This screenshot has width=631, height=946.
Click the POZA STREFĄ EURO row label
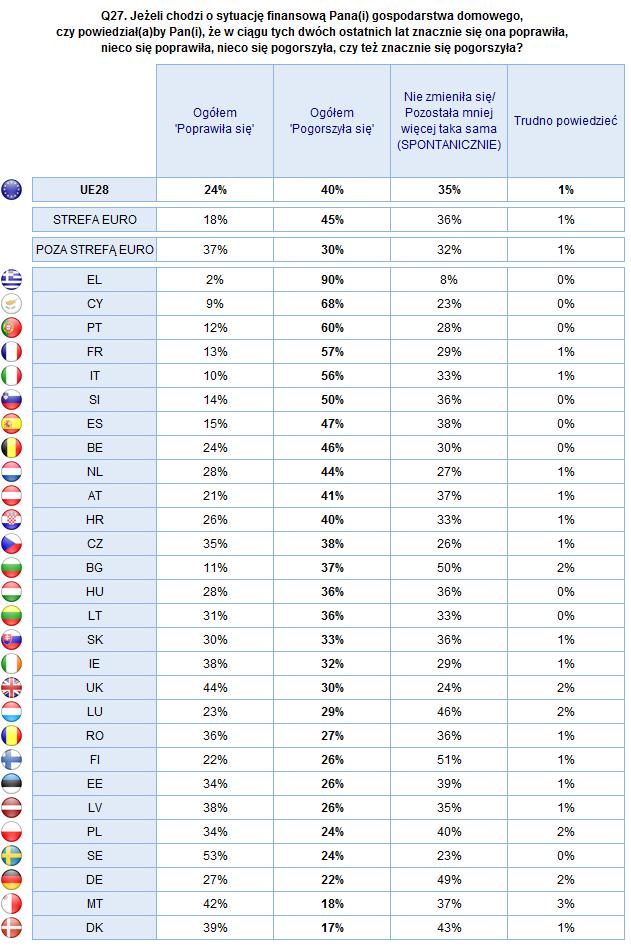(x=95, y=250)
